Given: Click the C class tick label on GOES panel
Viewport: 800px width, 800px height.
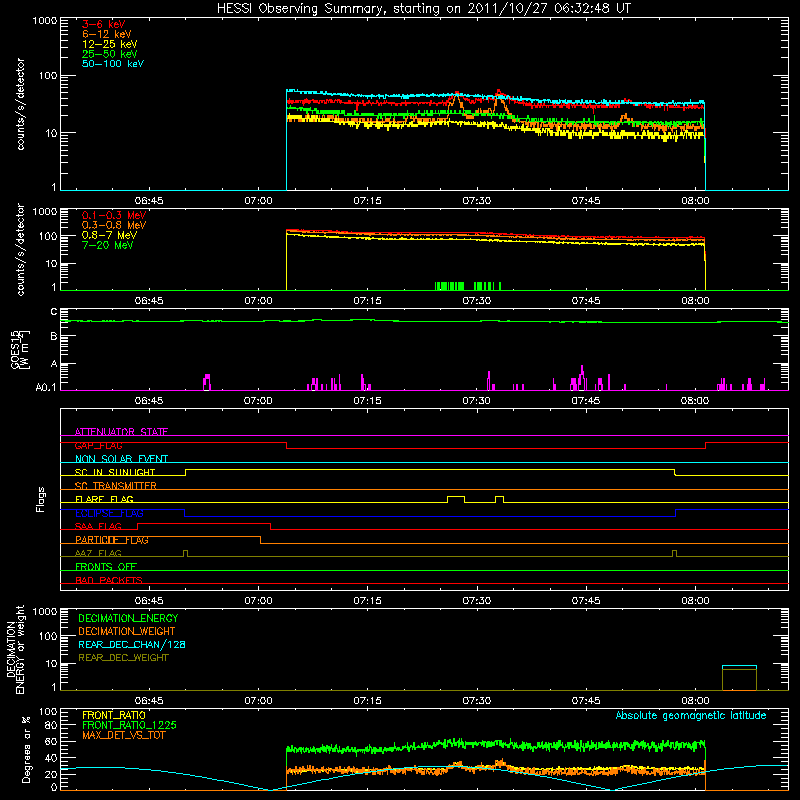Looking at the screenshot, I should click(54, 312).
